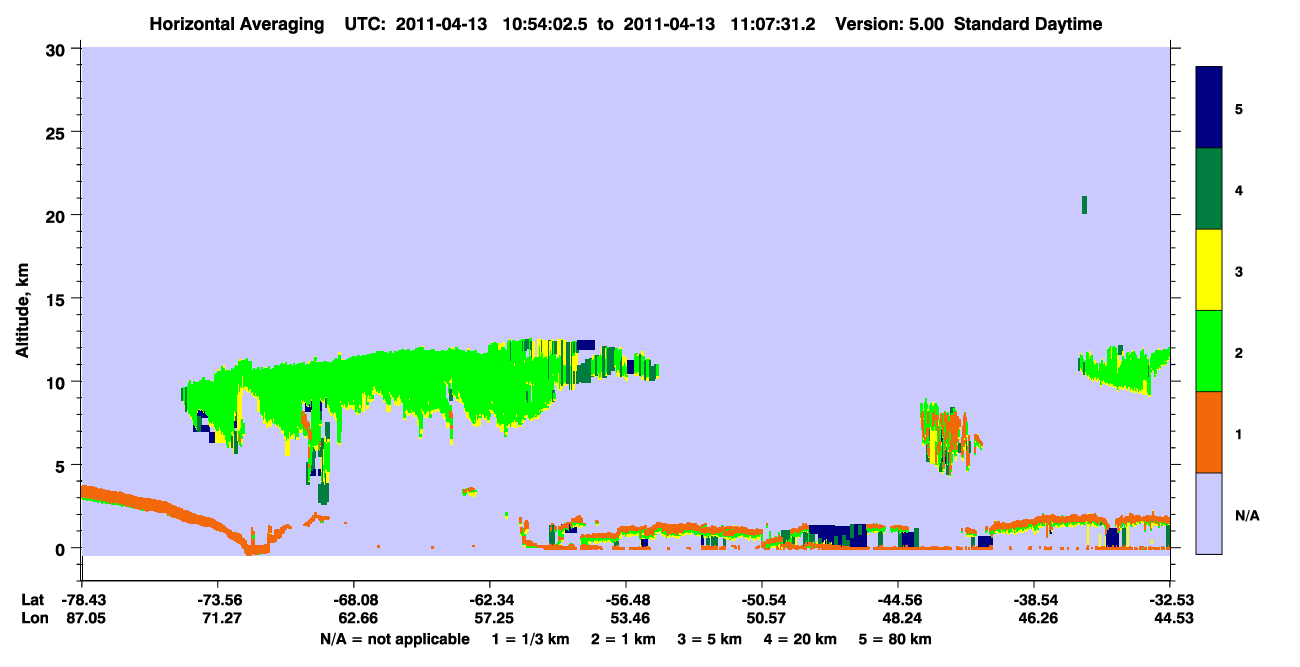Screen dimensions: 1300x667
Task: Click the legend text 'N/A = not applicable'
Action: tap(394, 639)
